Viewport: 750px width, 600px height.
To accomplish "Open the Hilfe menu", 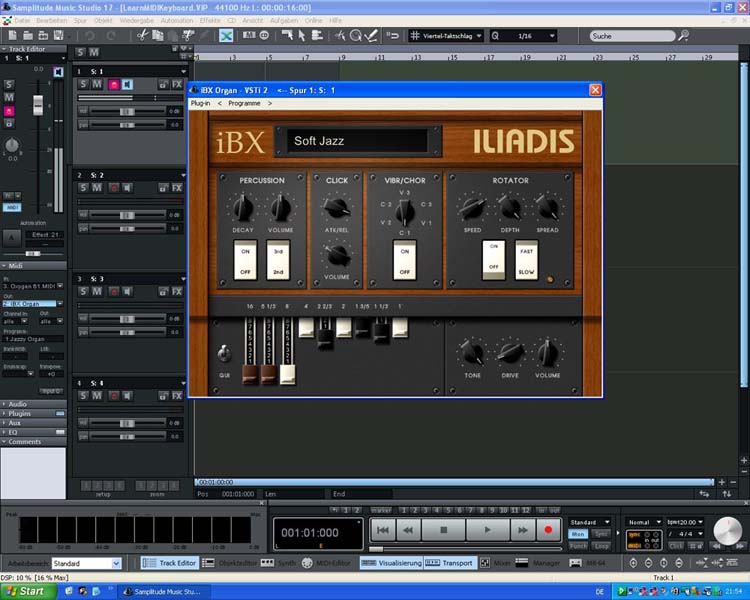I will (335, 21).
